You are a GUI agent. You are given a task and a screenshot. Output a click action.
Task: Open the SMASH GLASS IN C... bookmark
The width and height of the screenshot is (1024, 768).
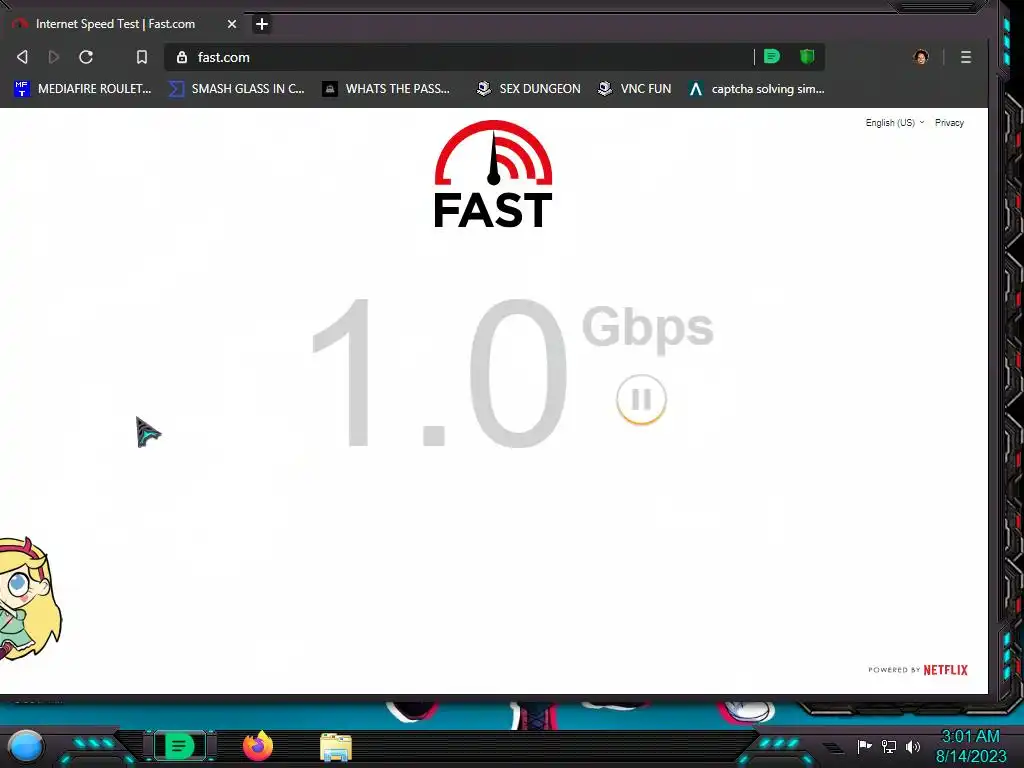pyautogui.click(x=236, y=89)
